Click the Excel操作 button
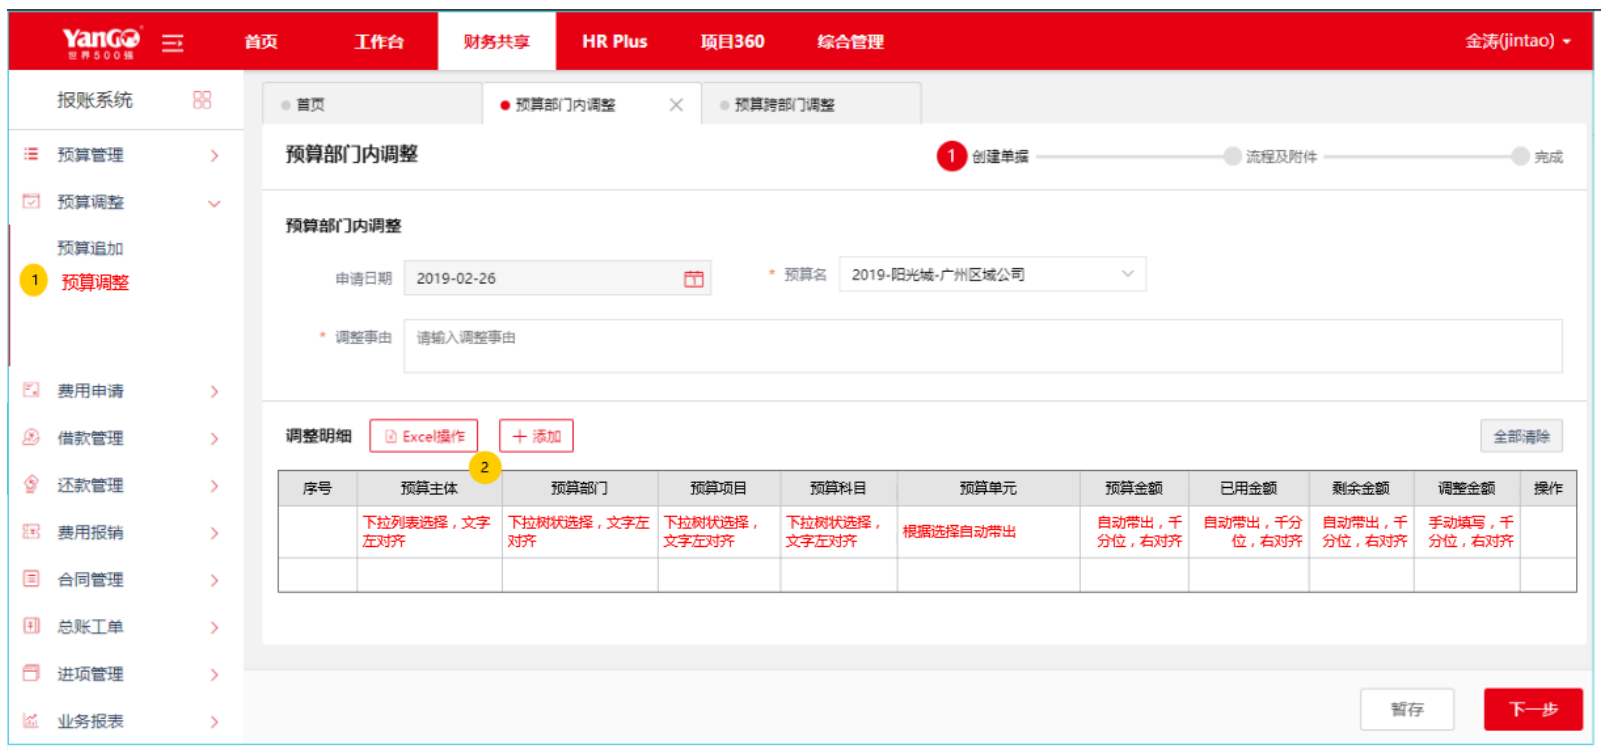Viewport: 1601px width, 753px height. click(424, 436)
